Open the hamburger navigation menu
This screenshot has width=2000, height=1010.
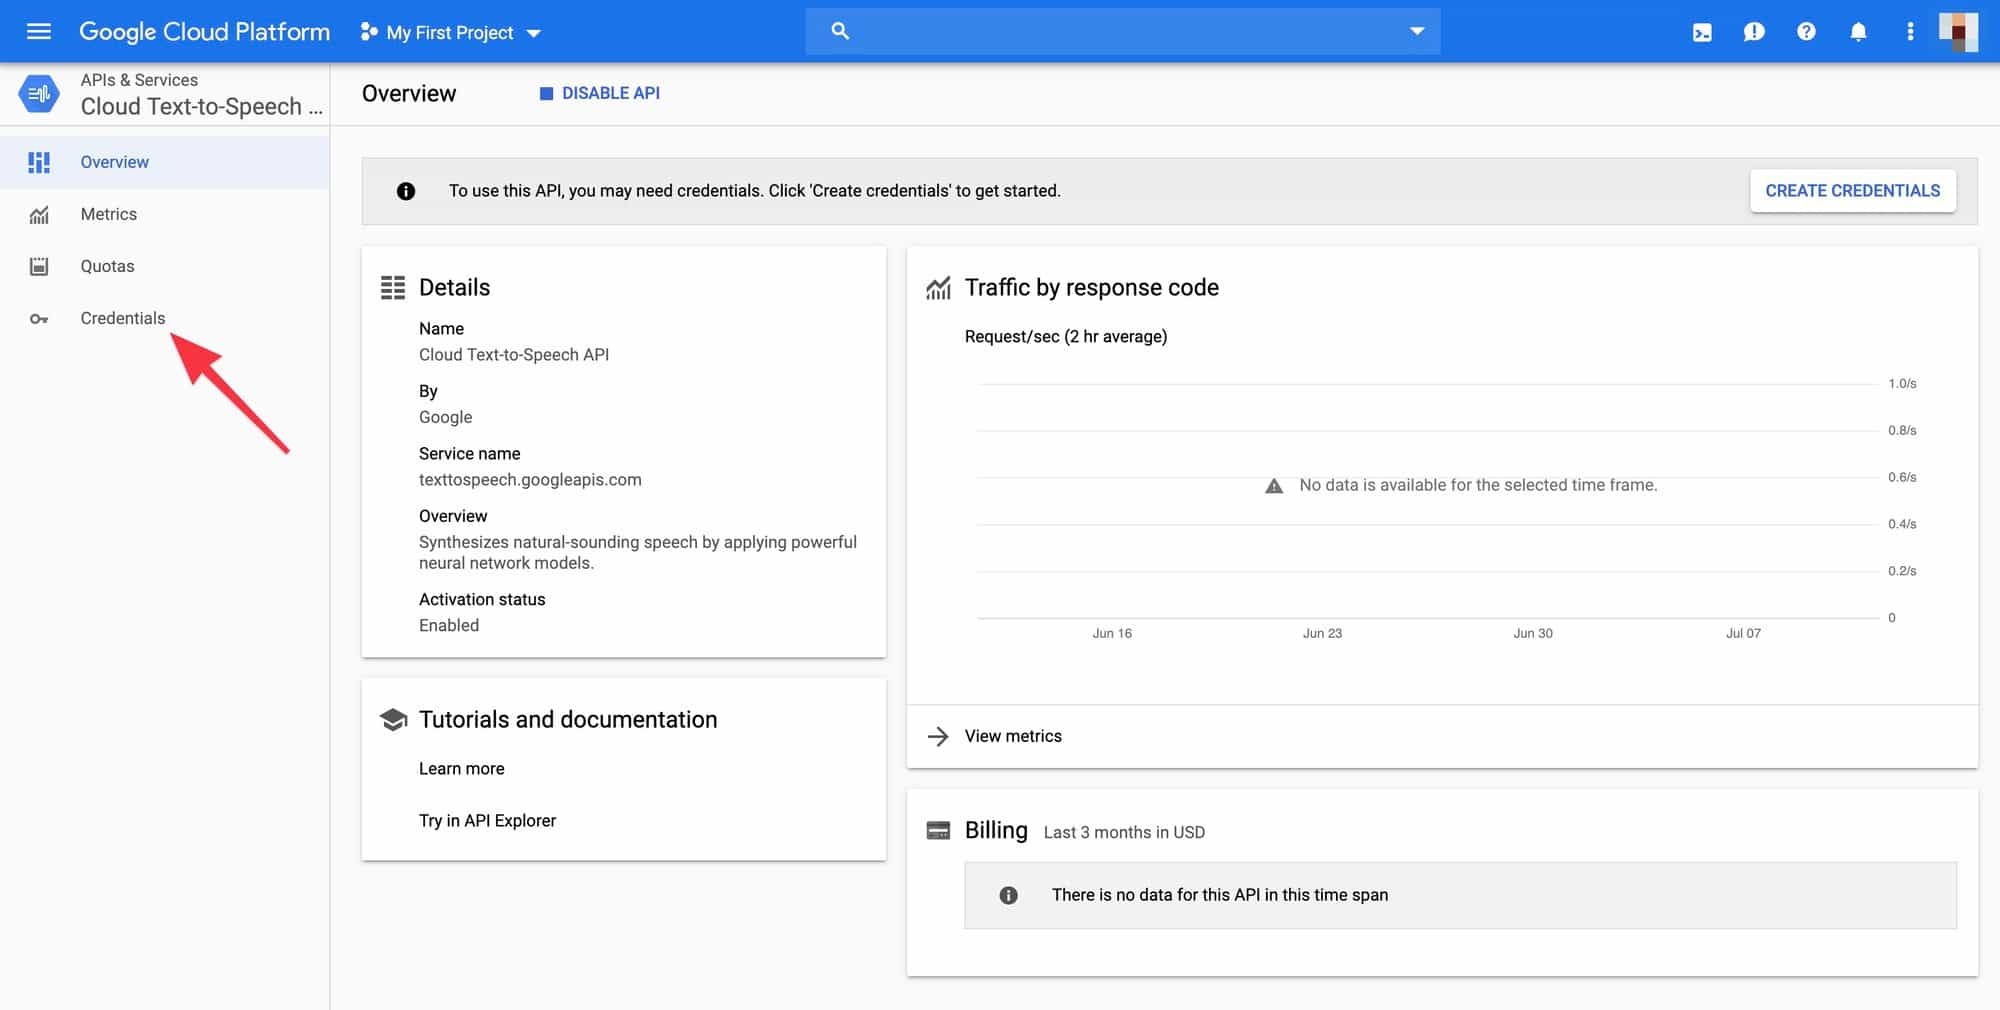tap(39, 32)
